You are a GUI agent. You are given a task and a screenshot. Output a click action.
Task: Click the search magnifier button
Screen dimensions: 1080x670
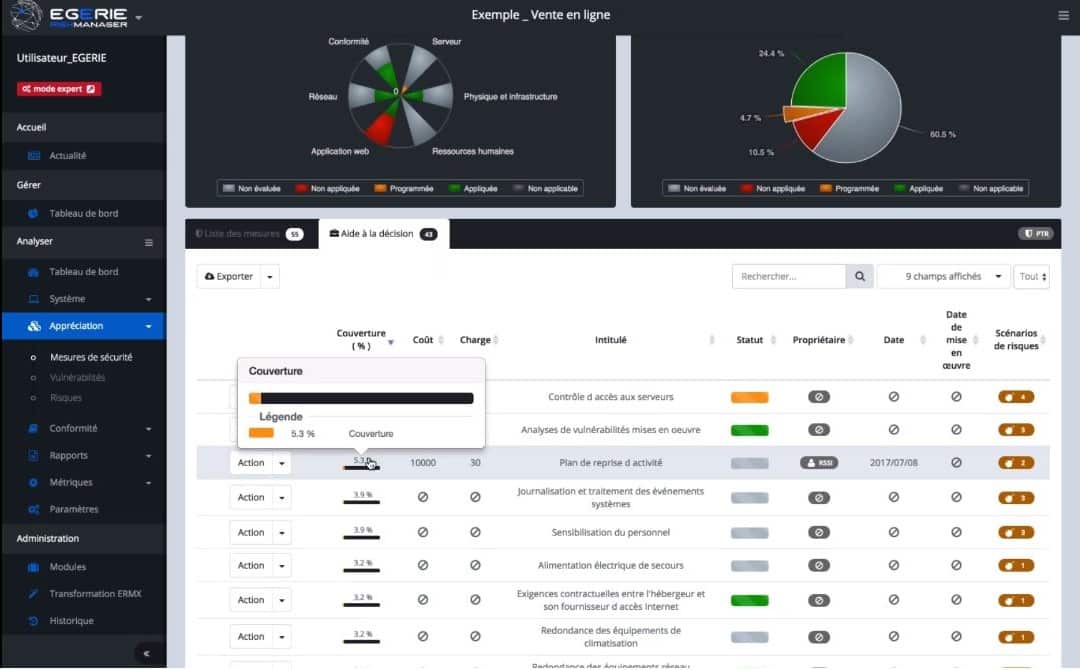point(860,276)
